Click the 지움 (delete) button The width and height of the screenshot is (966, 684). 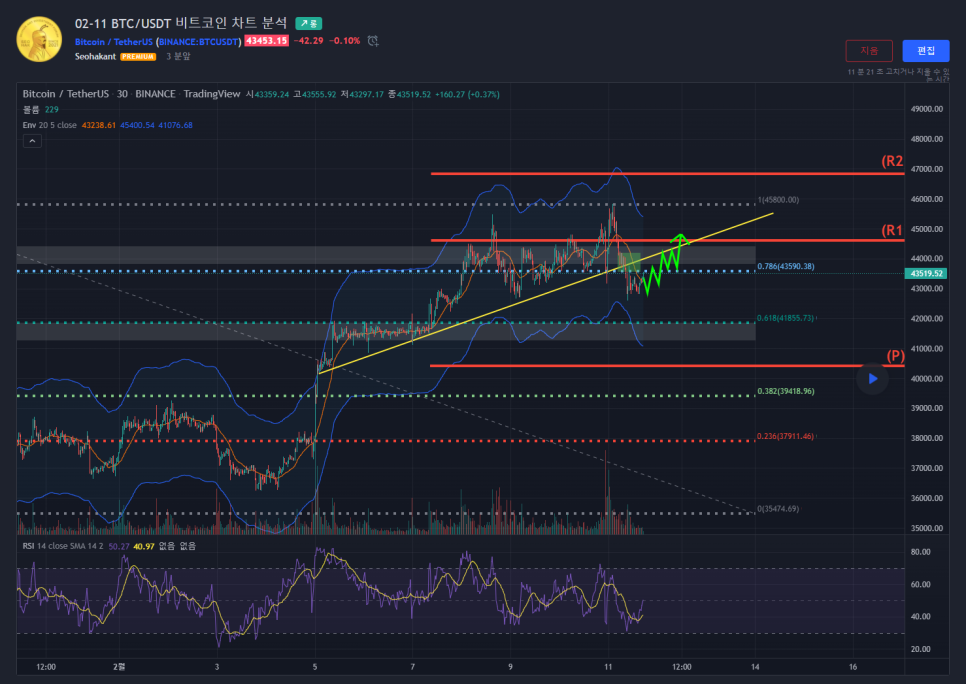point(868,51)
